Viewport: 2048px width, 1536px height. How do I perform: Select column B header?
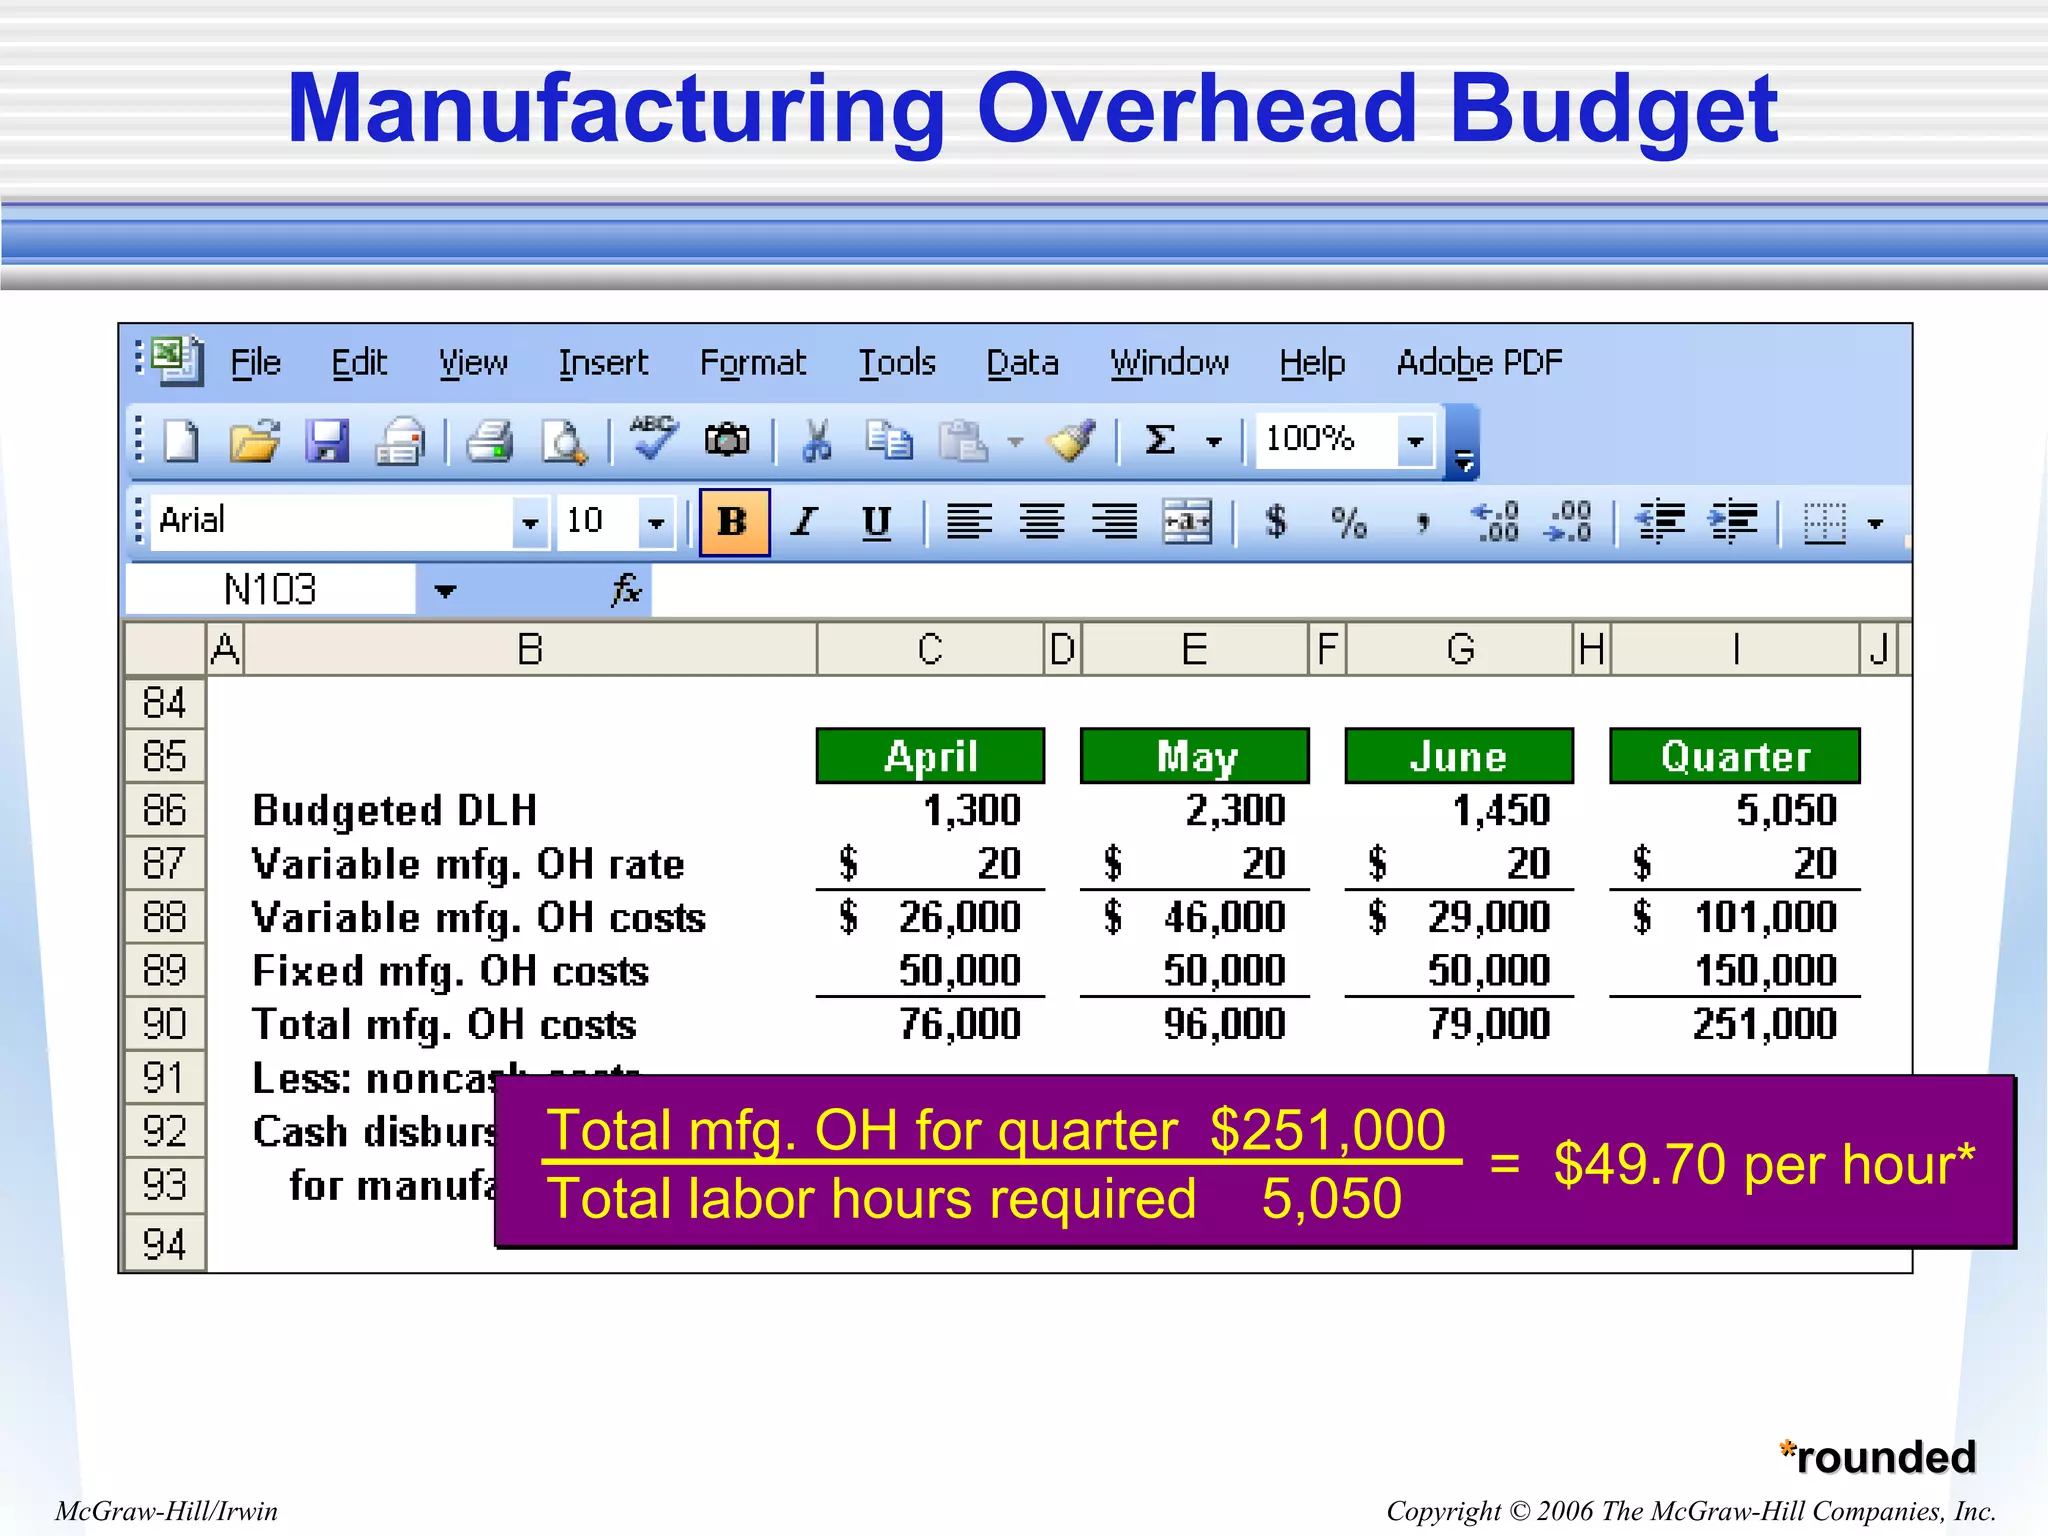tap(530, 649)
